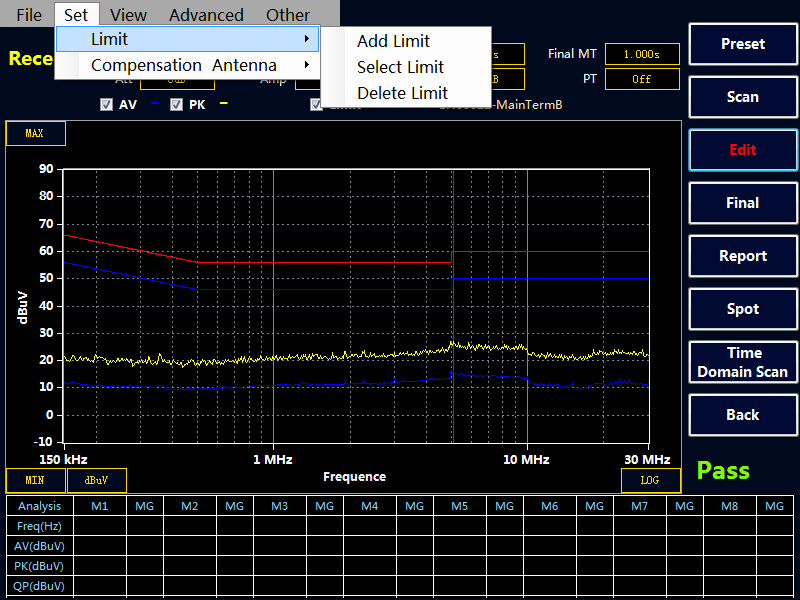Click the Final MT 1.000s field
This screenshot has height=600, width=800.
[x=641, y=54]
